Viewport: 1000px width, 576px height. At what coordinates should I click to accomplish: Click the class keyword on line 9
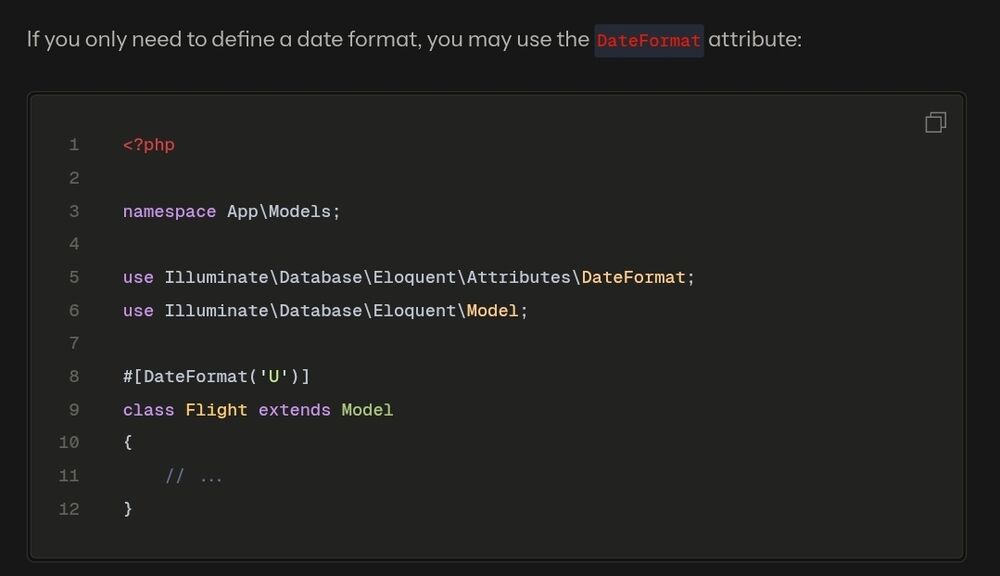[x=148, y=410]
